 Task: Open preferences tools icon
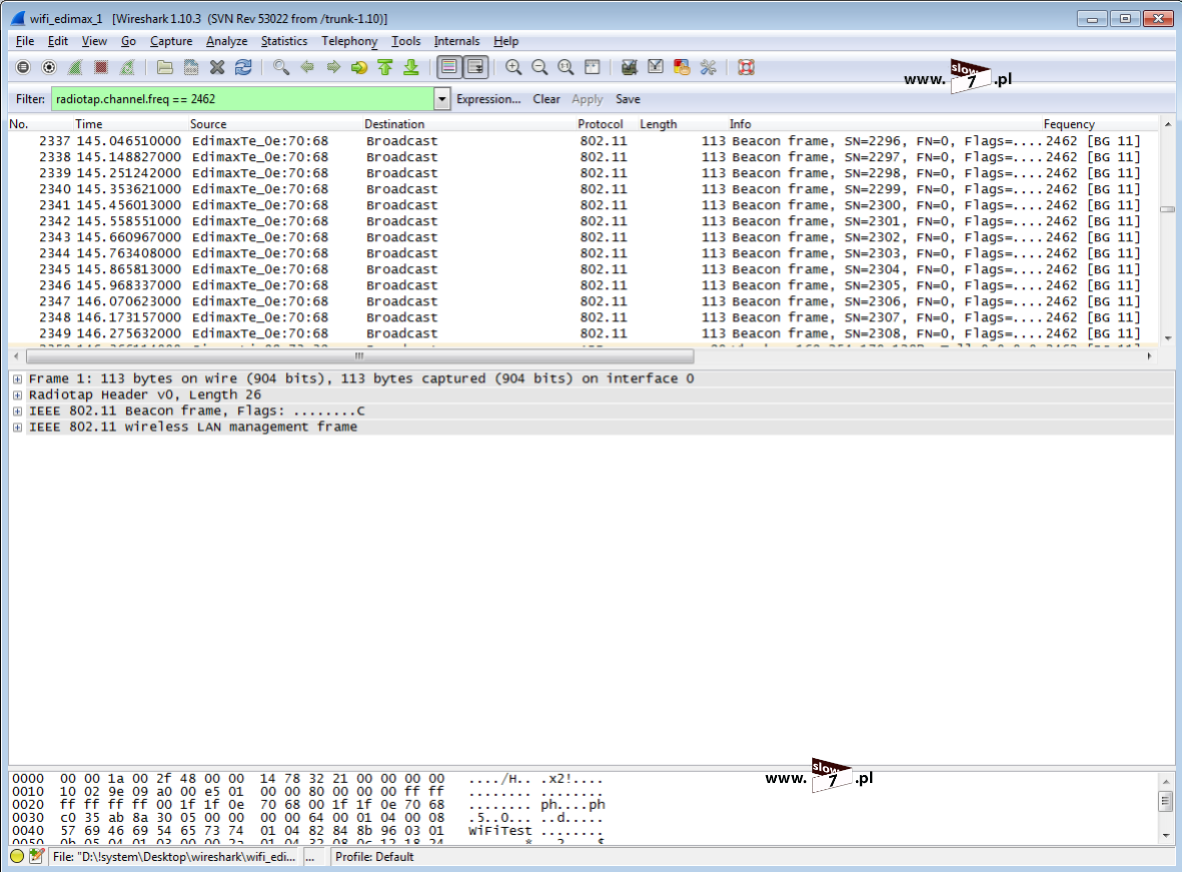coord(708,68)
